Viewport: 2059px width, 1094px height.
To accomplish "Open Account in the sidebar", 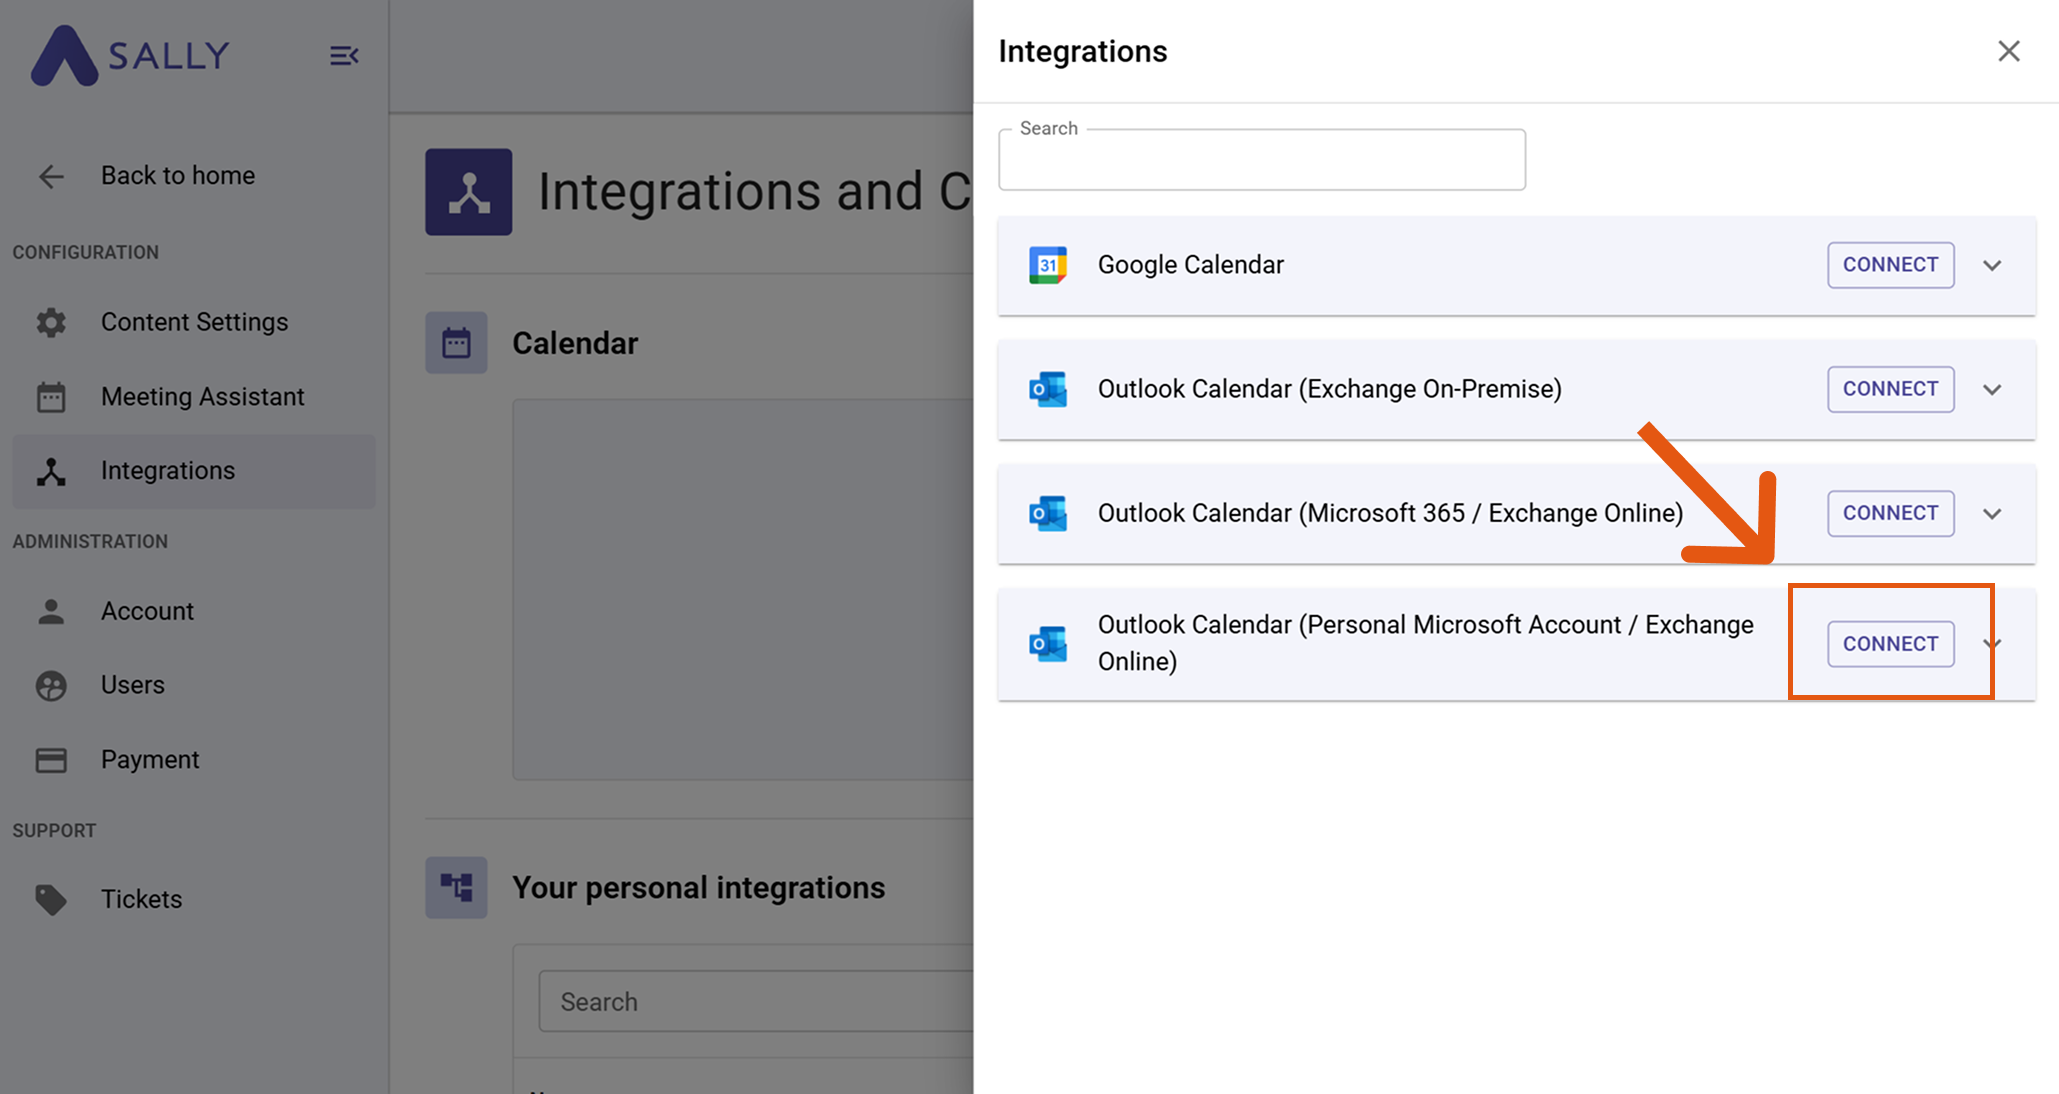I will click(x=147, y=611).
